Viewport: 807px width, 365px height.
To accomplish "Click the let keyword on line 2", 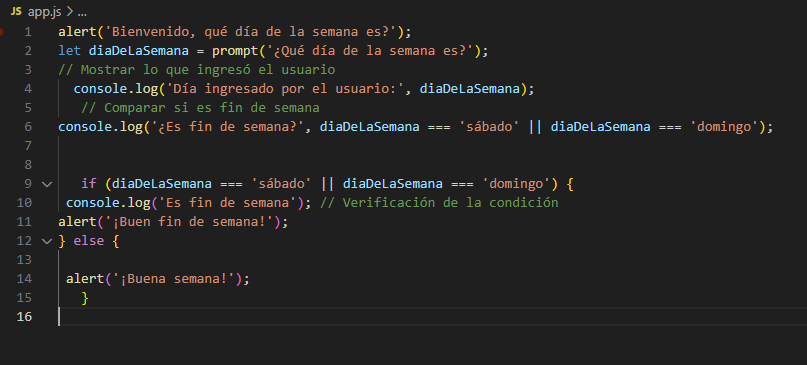I will point(69,51).
